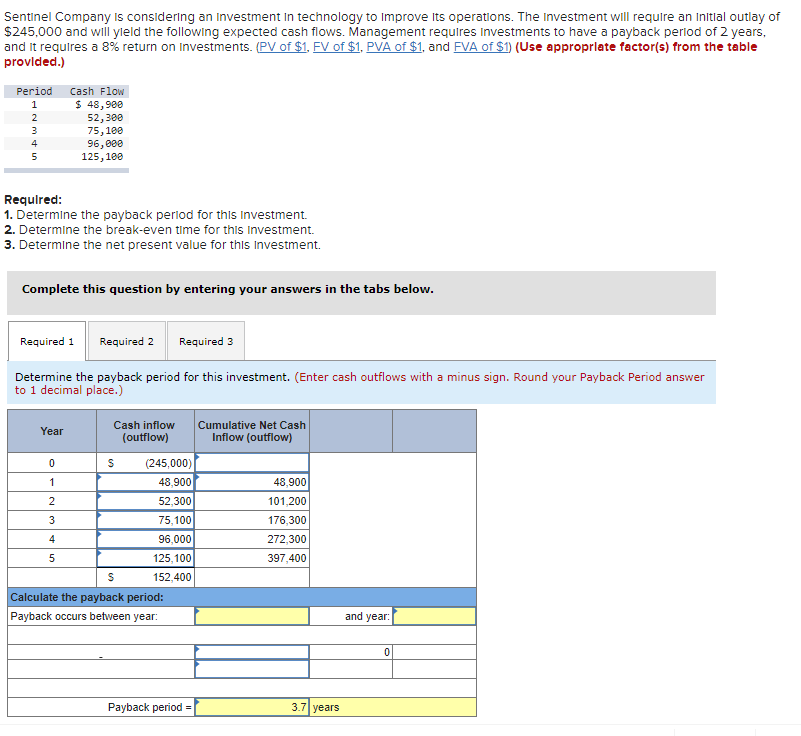Click the Year 1 cash inflow cell showing 48,900
801x736 pixels.
pos(144,481)
